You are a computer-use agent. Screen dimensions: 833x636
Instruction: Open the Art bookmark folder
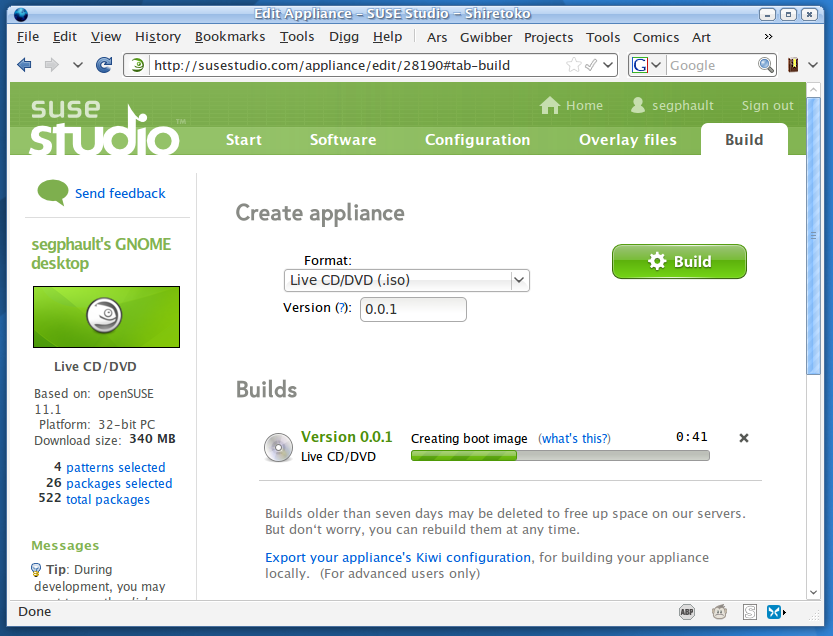click(x=701, y=37)
